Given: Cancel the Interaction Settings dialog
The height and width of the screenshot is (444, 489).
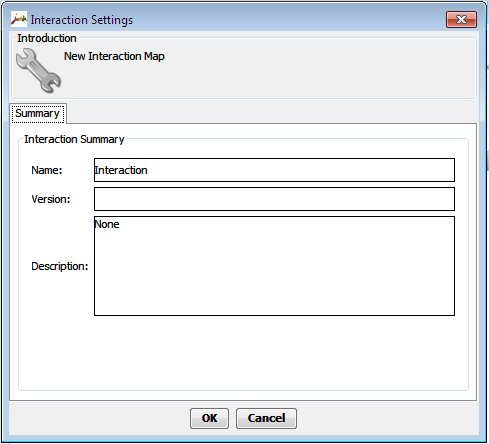Looking at the screenshot, I should tap(266, 418).
